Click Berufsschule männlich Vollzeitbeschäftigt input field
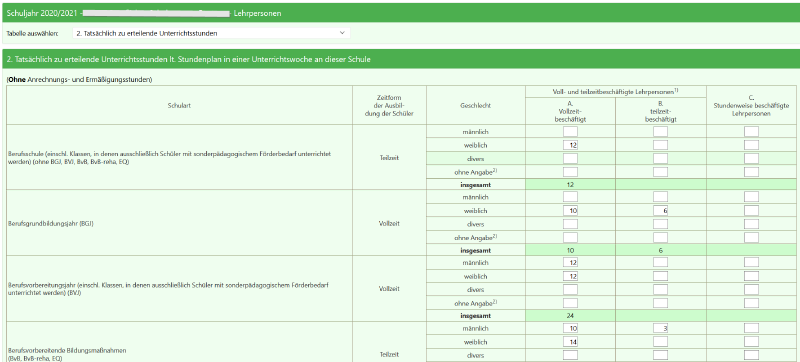800x362 pixels. pos(570,132)
